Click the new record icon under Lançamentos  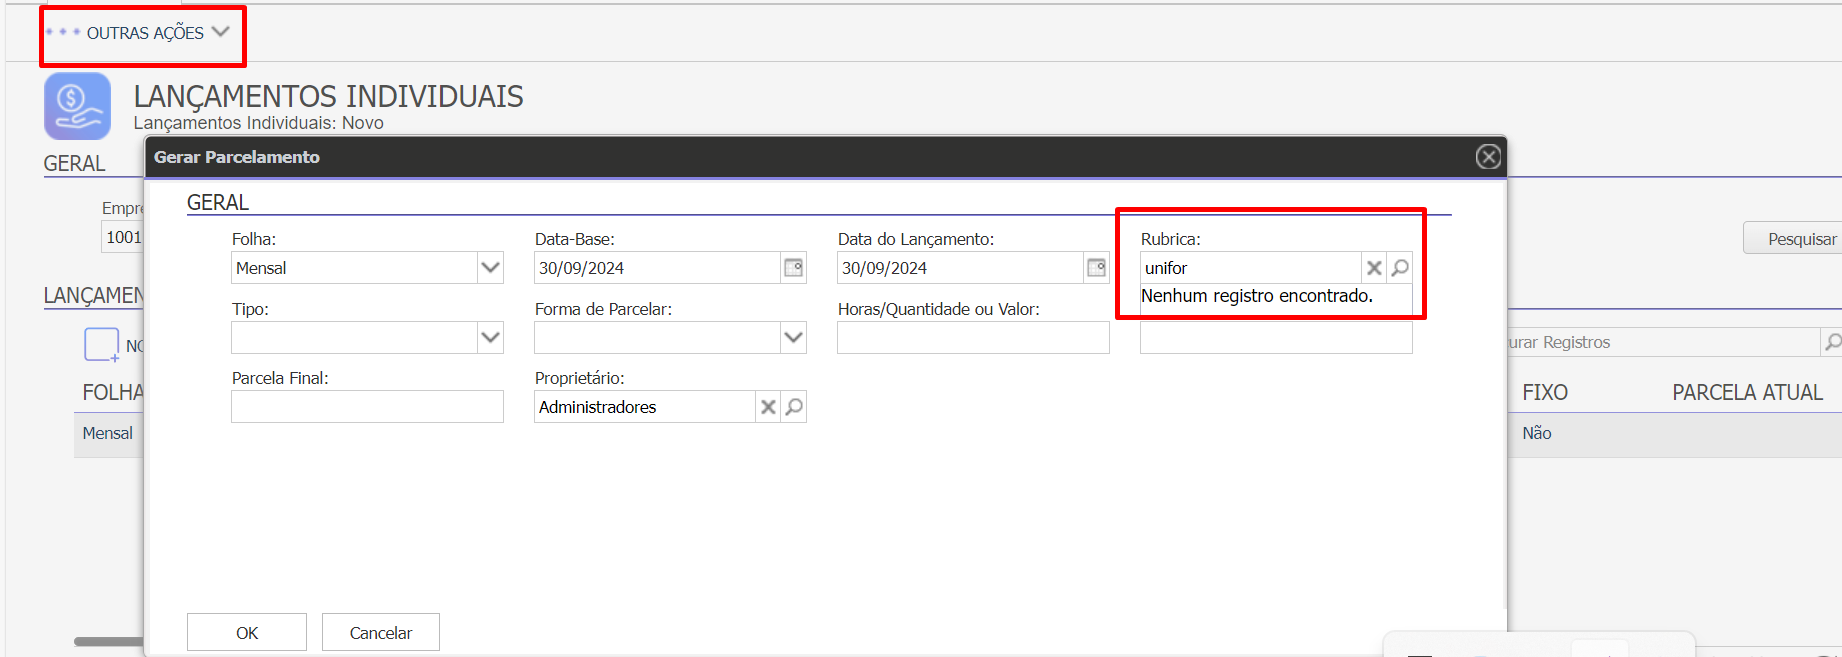tap(102, 345)
